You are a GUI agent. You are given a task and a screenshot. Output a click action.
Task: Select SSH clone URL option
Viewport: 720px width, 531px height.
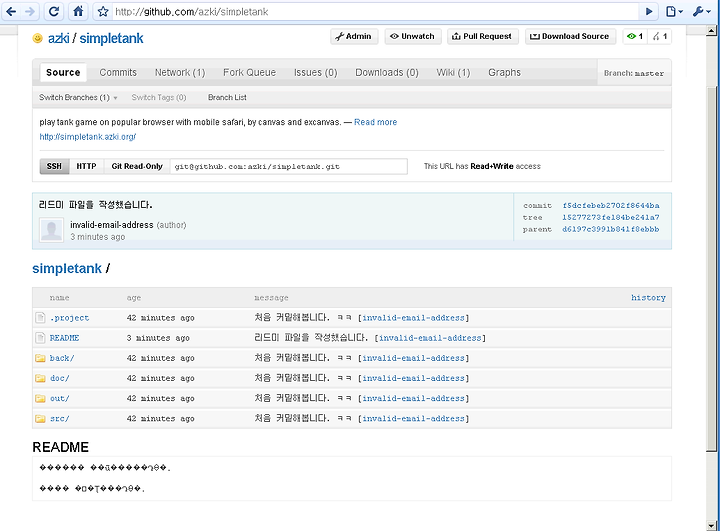tap(54, 166)
